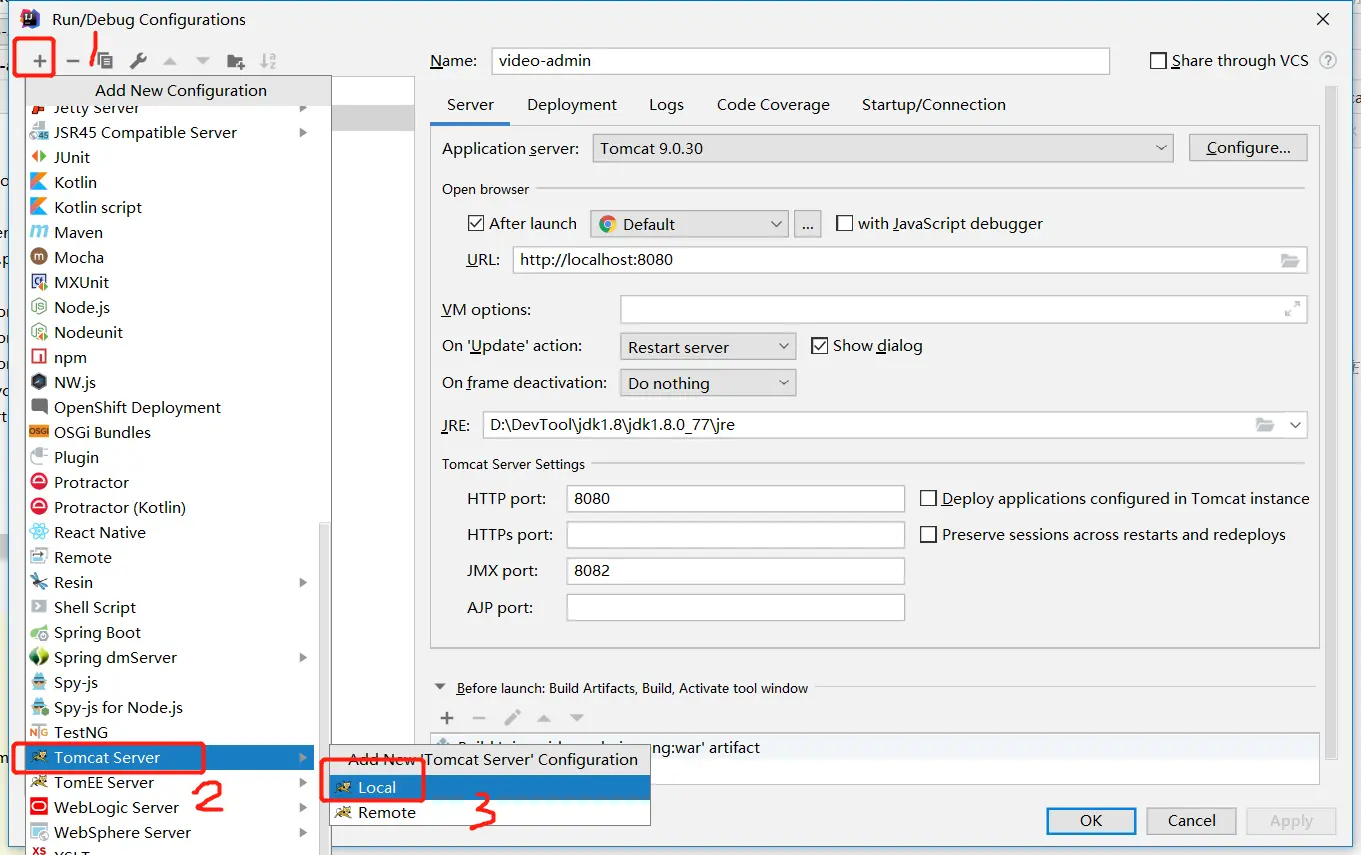The image size is (1361, 855).
Task: Browse URL with the folder icon
Action: click(1290, 260)
